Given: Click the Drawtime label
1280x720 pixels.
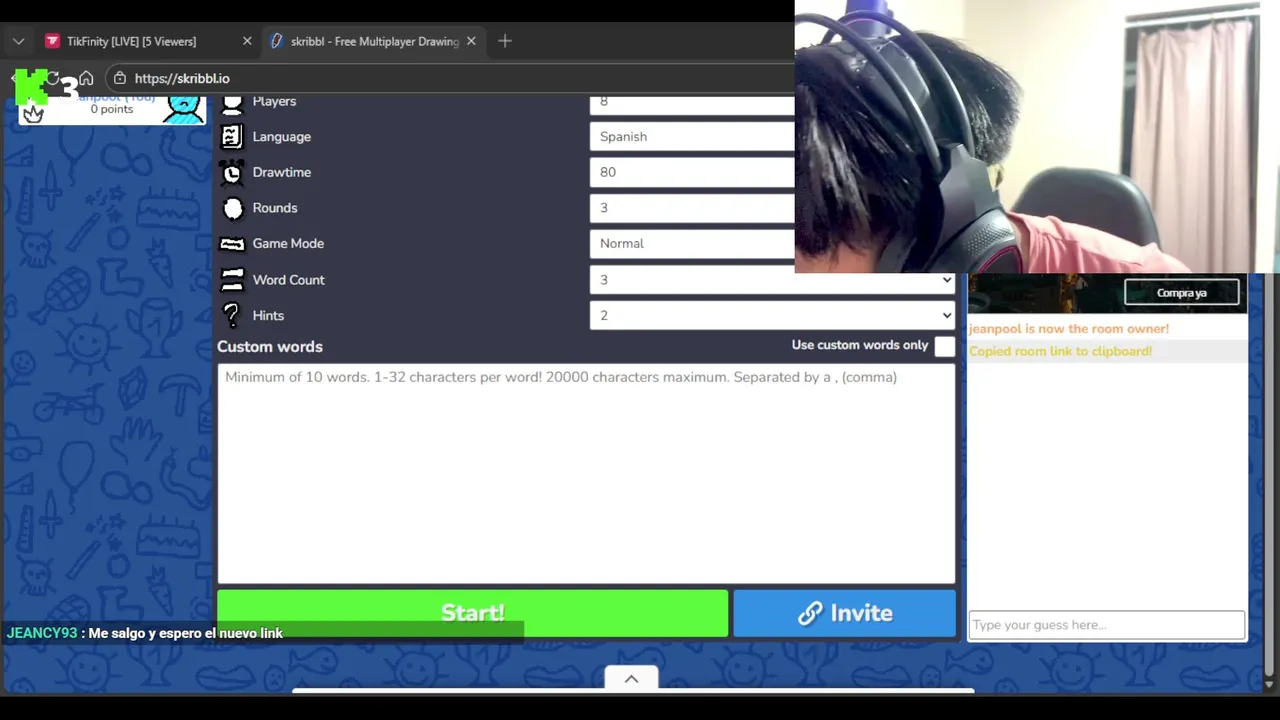Looking at the screenshot, I should tap(282, 172).
